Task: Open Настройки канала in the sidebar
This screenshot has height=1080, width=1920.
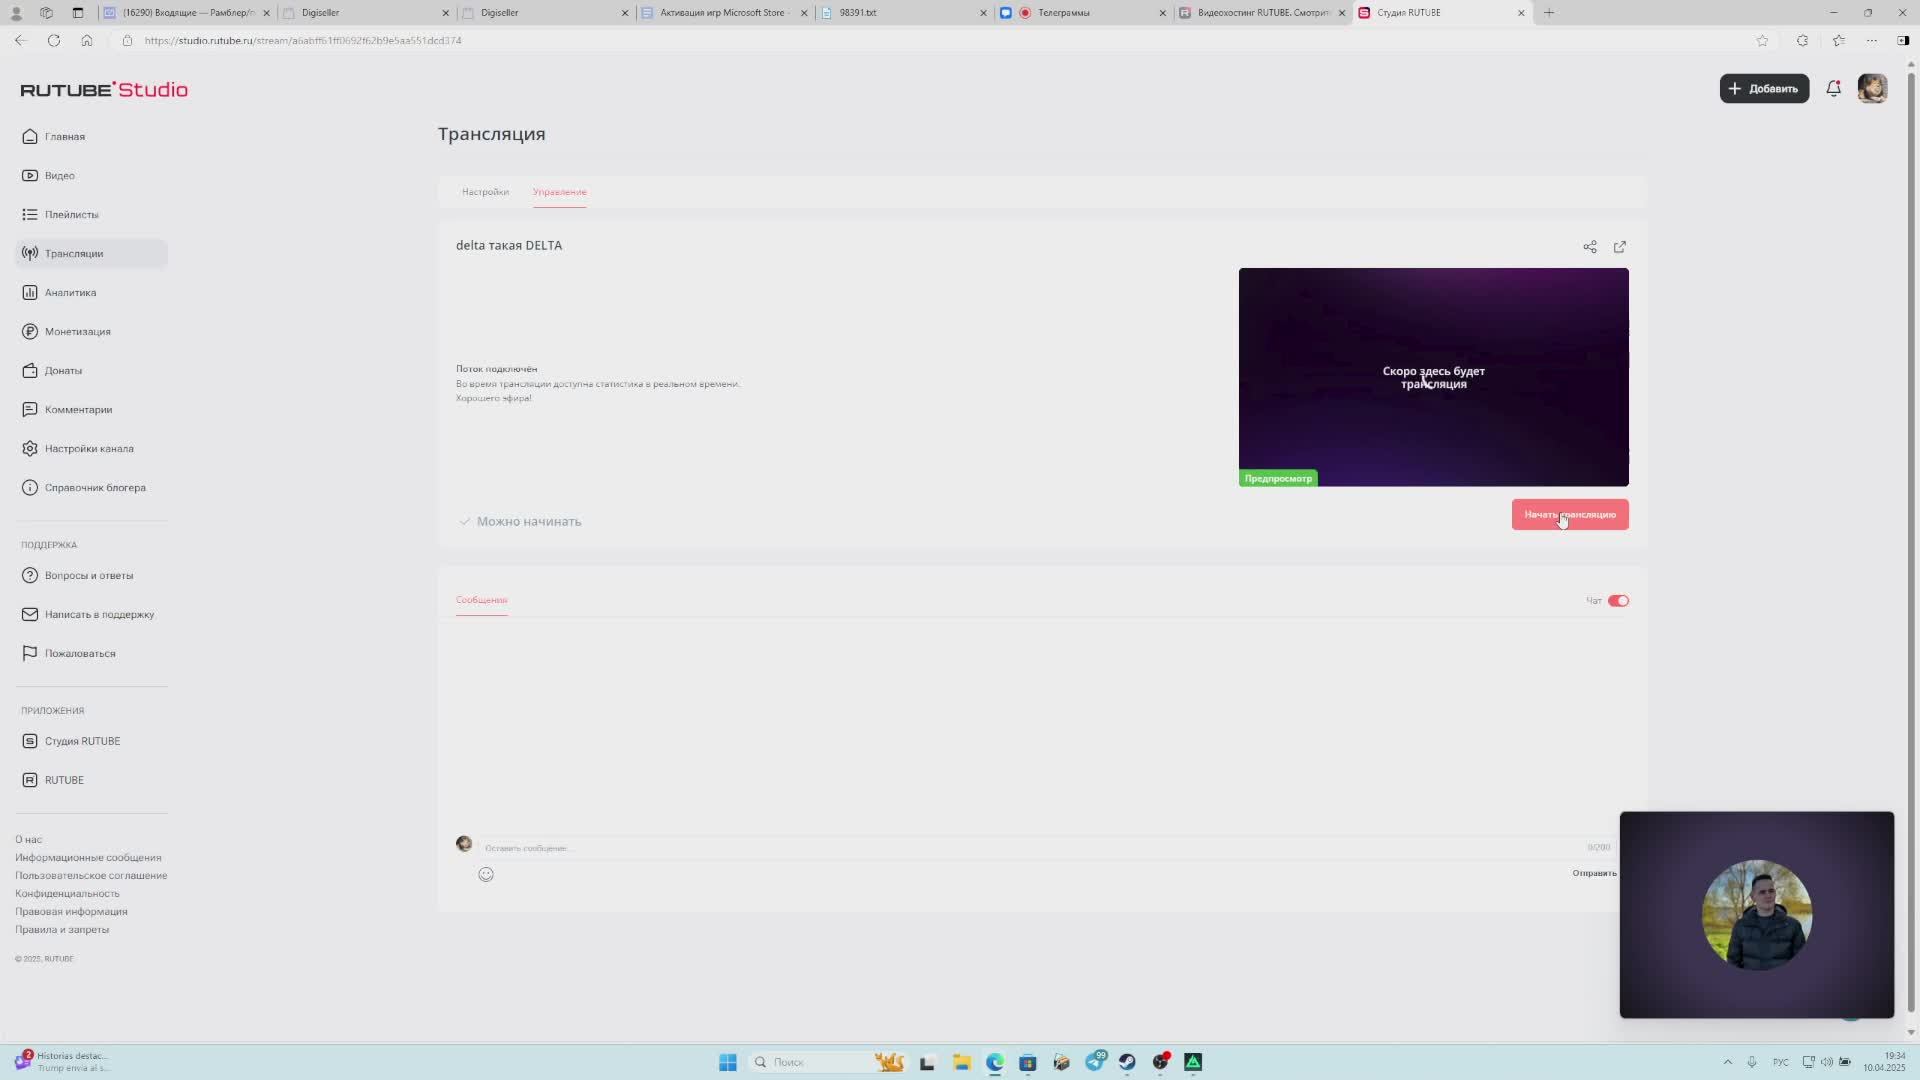Action: click(x=89, y=448)
